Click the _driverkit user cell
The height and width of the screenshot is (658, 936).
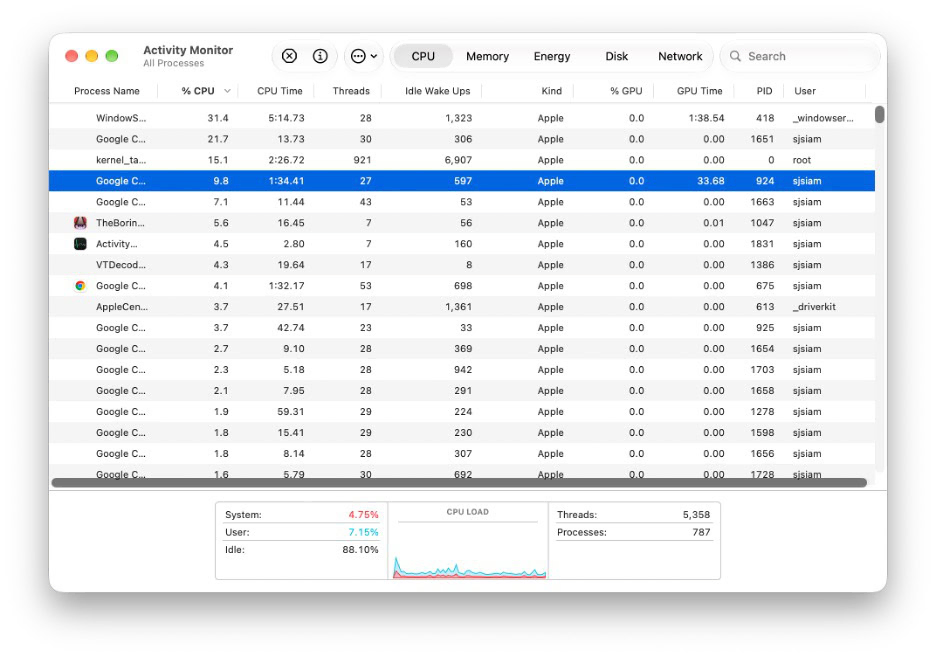pos(814,306)
